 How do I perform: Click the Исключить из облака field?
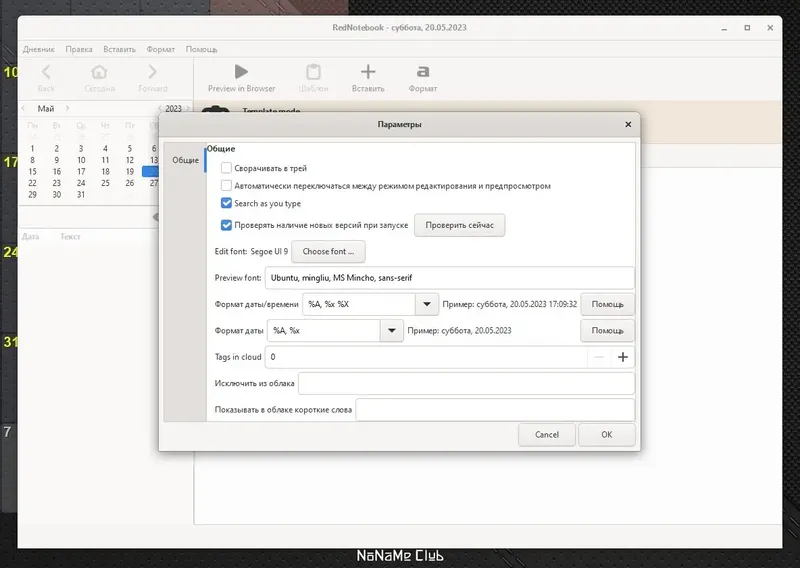coord(466,384)
